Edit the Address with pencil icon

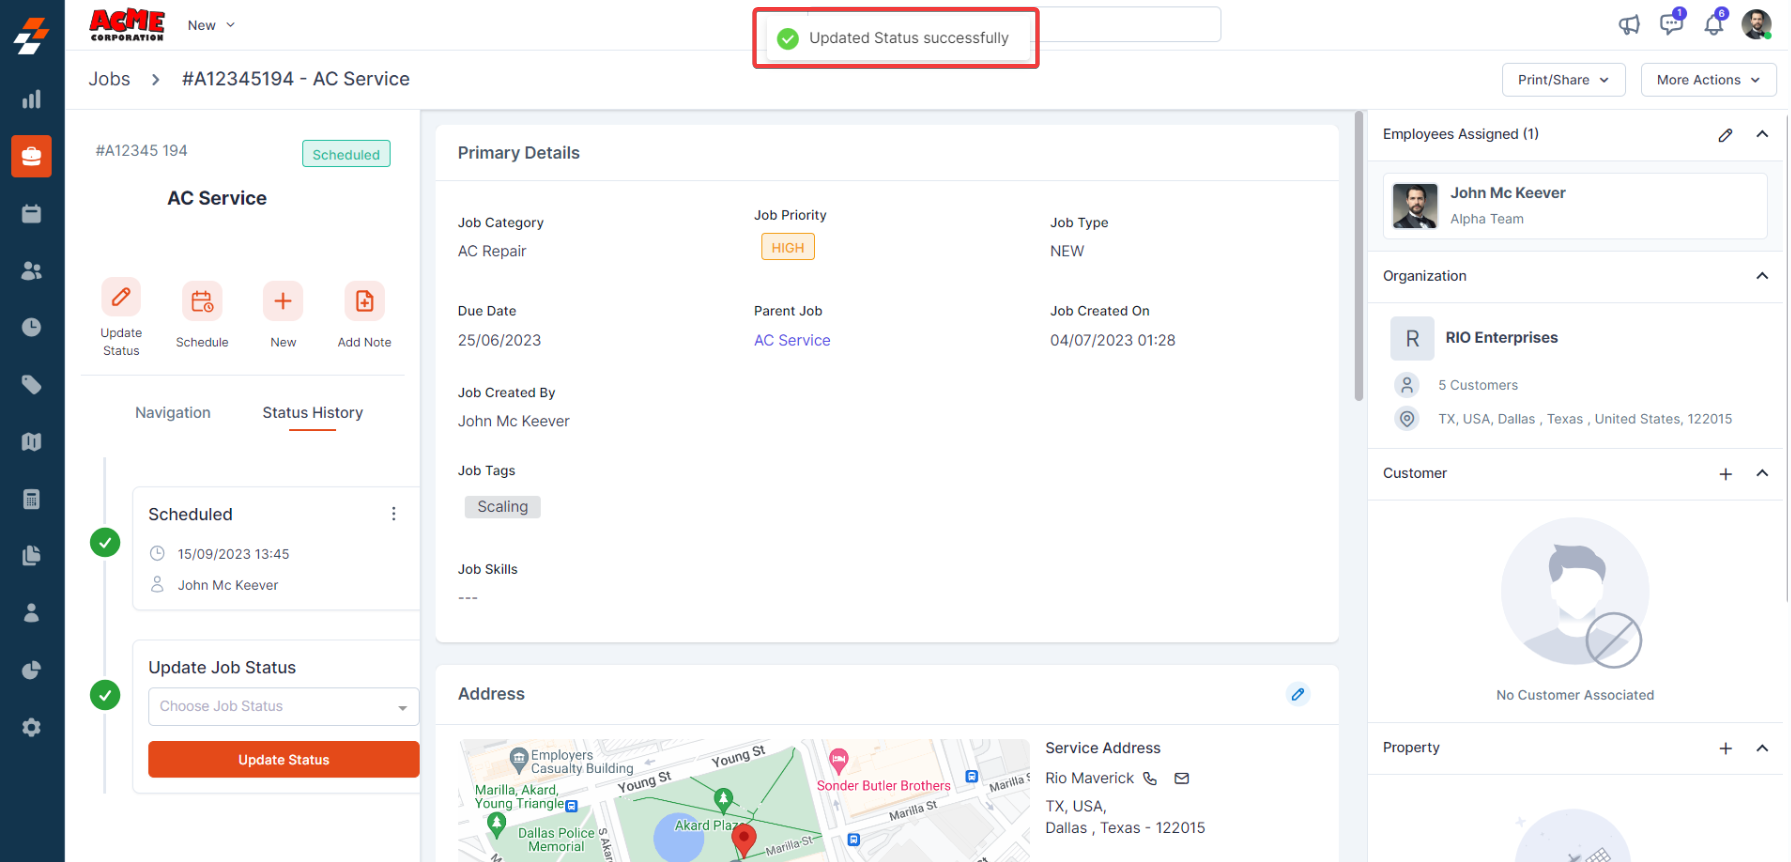1297,694
